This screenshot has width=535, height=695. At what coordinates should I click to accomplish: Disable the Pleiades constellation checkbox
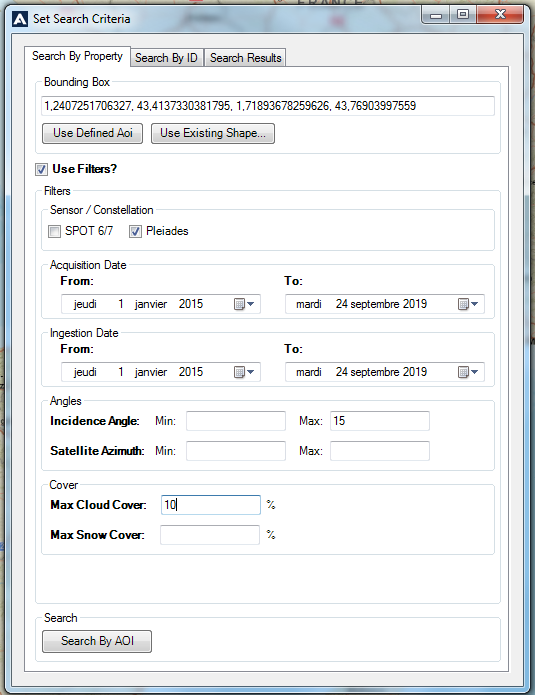(x=135, y=231)
